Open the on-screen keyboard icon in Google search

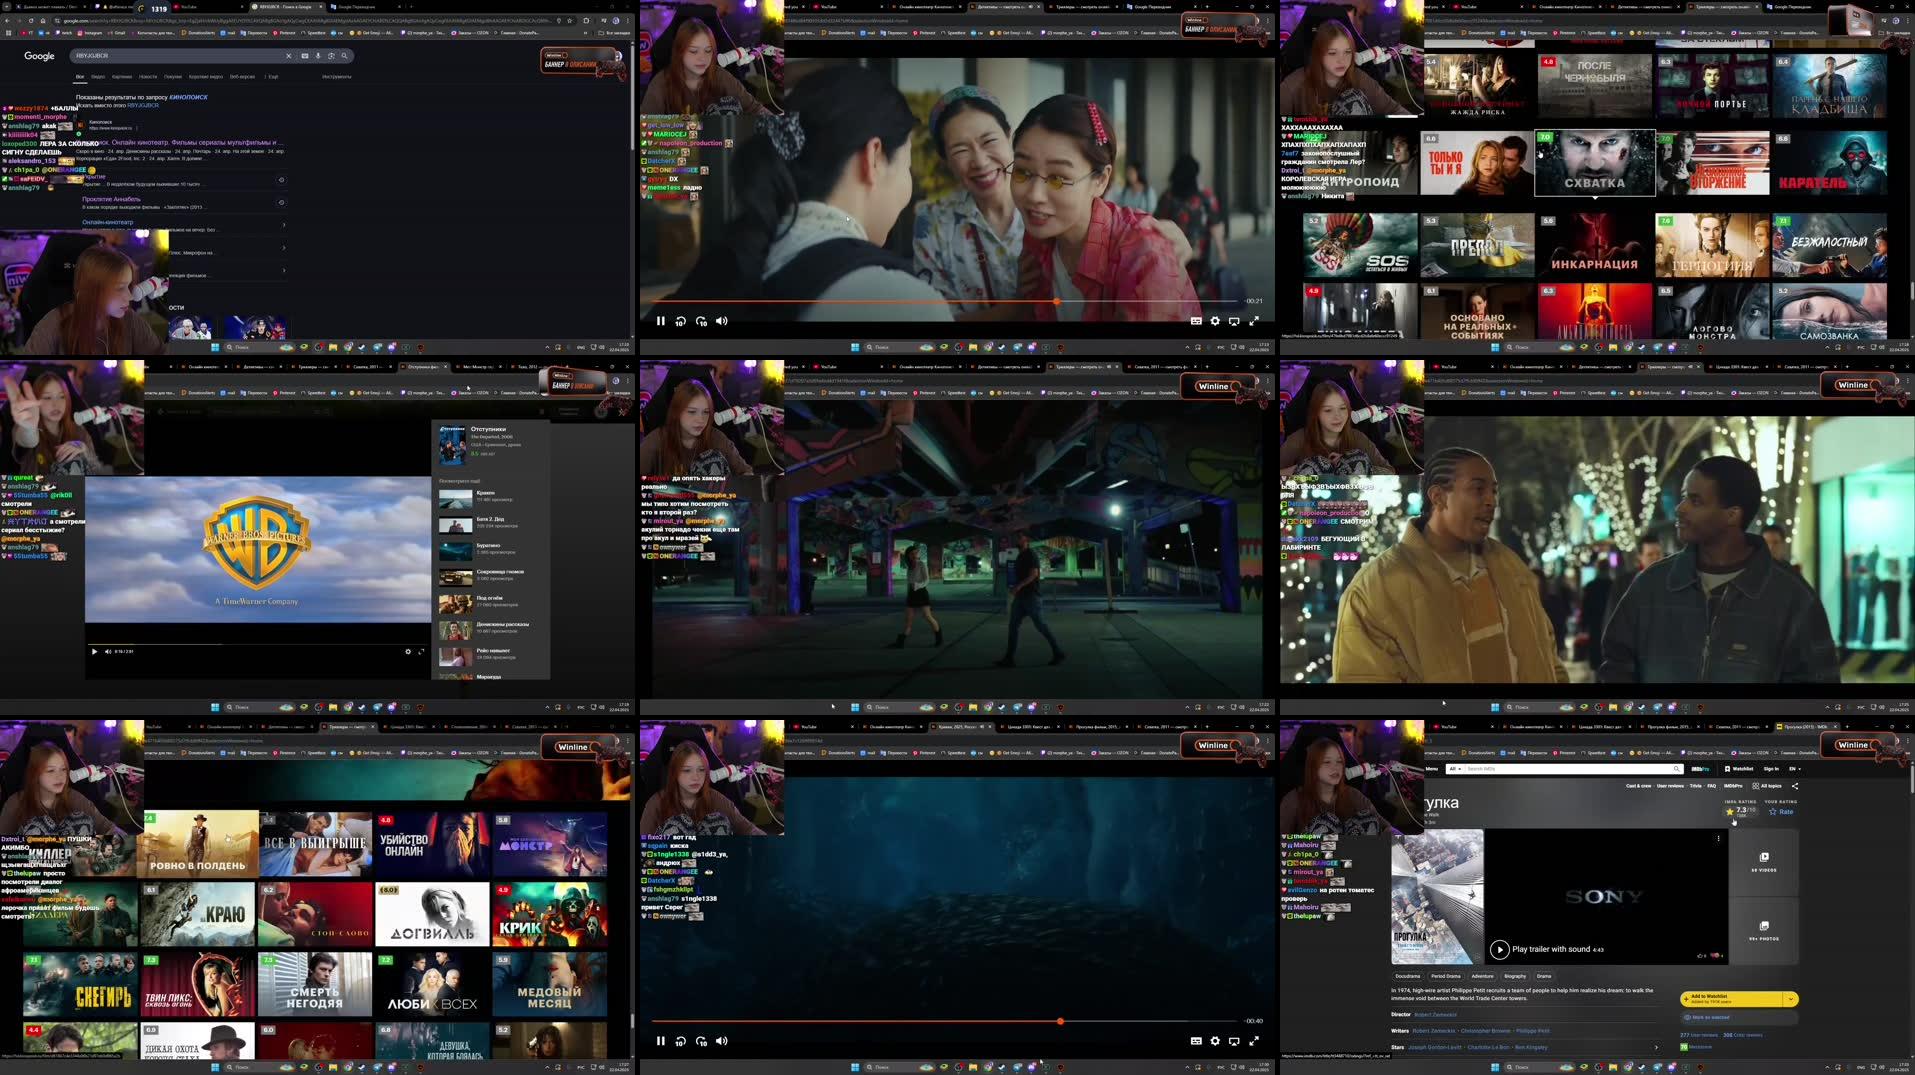pos(305,56)
